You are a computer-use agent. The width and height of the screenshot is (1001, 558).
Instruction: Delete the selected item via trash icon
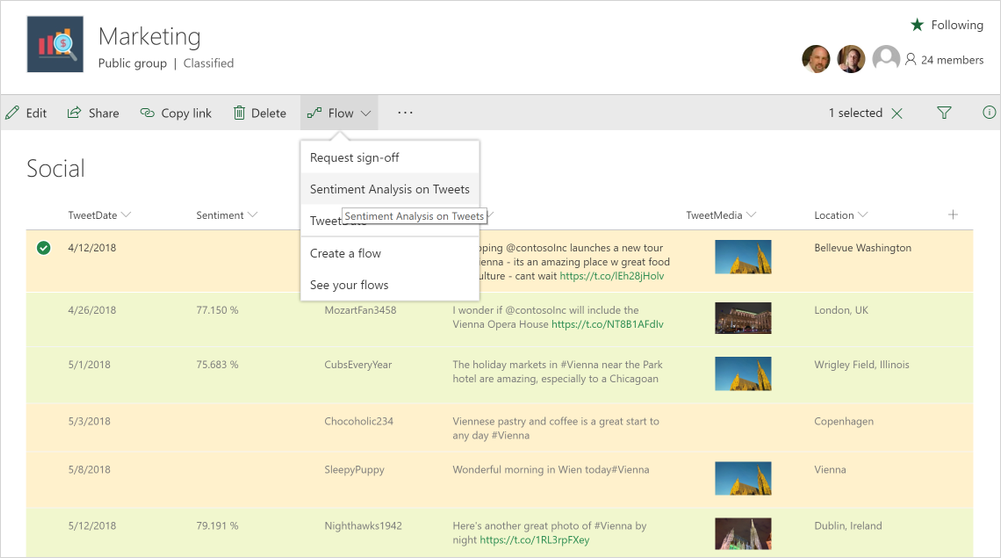[x=240, y=113]
